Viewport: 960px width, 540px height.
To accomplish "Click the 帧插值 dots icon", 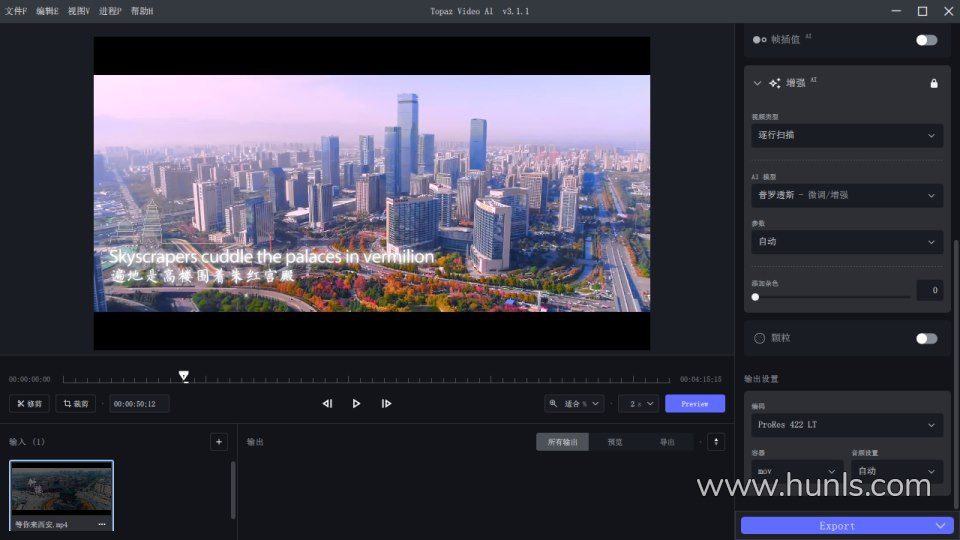I will 759,40.
